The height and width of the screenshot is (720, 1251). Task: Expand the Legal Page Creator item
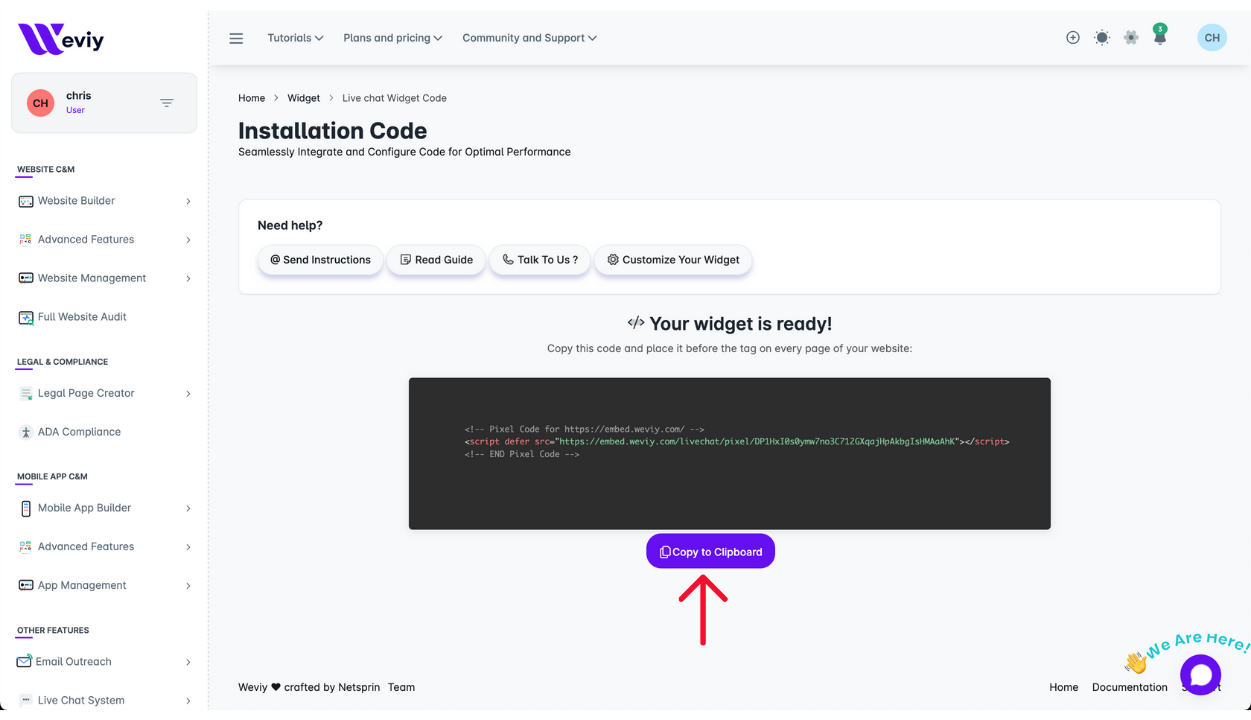coord(103,394)
